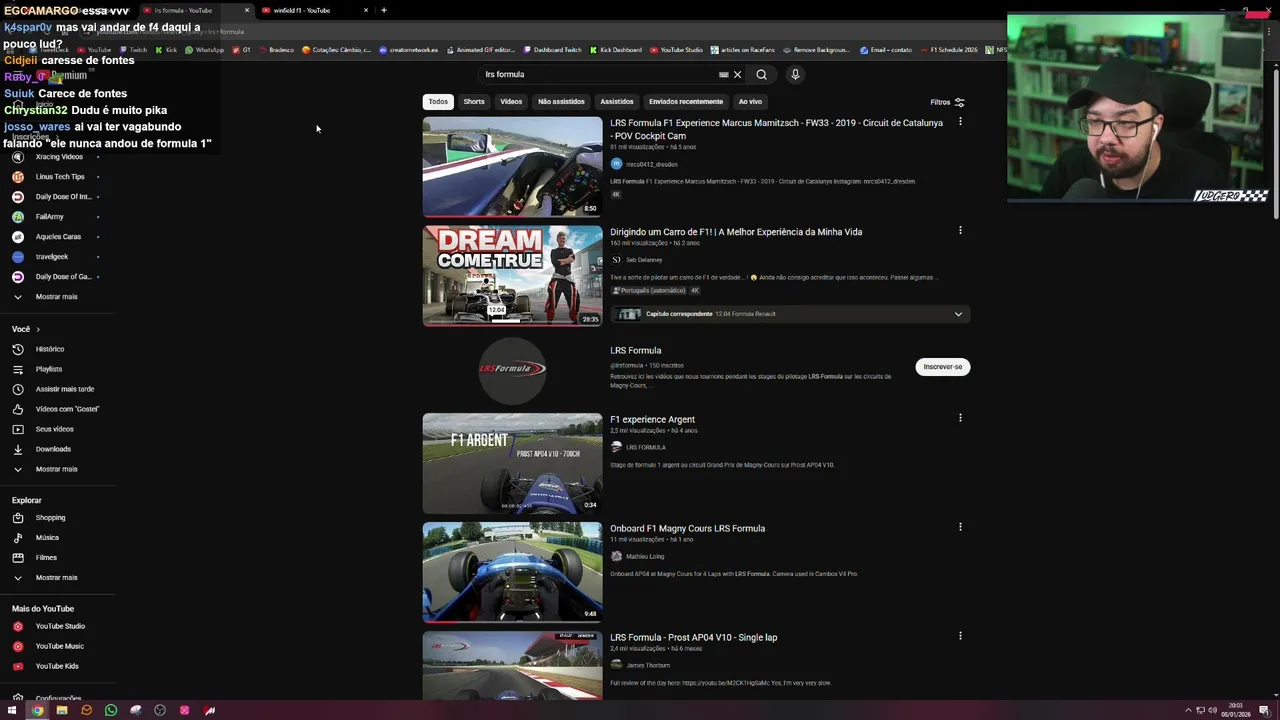
Task: Select the Shorts filter chip
Action: [x=474, y=101]
